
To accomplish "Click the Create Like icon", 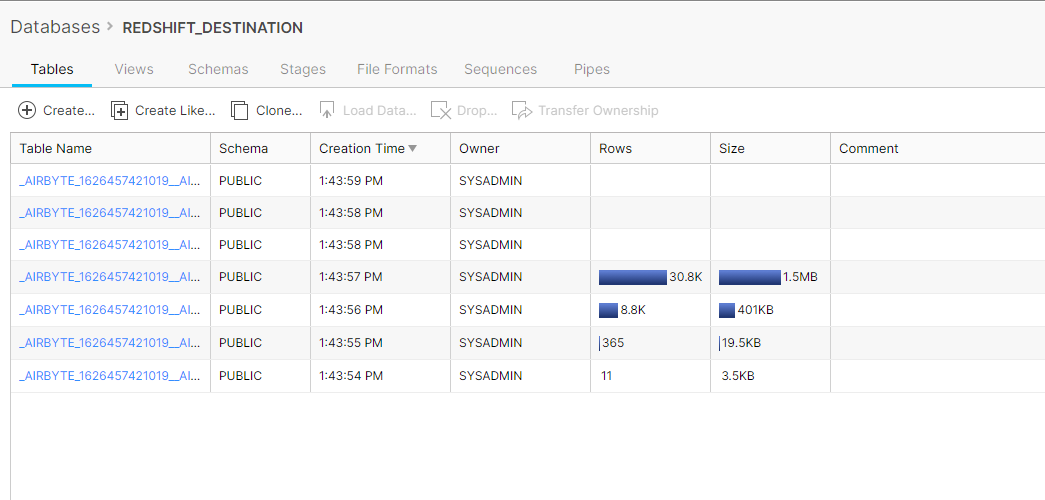I will pyautogui.click(x=119, y=110).
